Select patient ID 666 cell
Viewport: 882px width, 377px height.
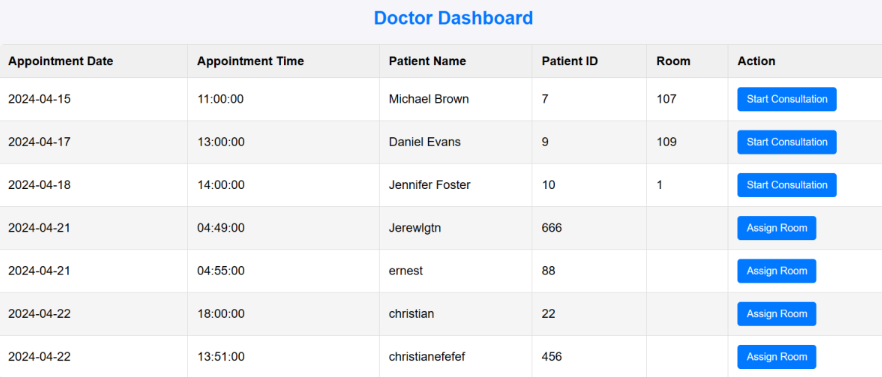click(x=589, y=228)
